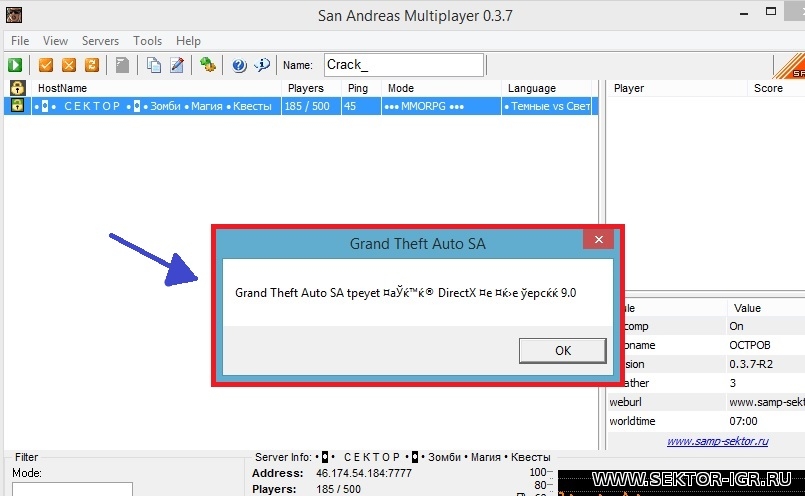Sort by Ping column header
Viewport: 805px width, 496px height.
click(x=361, y=88)
